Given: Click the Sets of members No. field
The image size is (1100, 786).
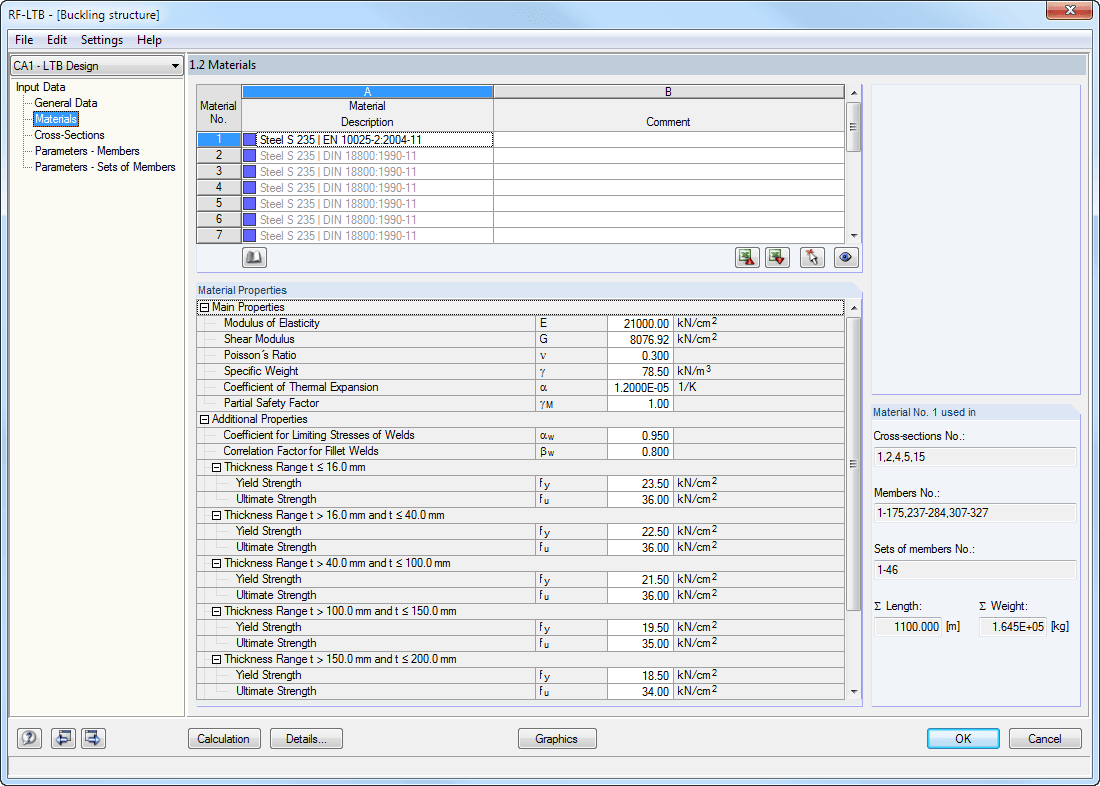Looking at the screenshot, I should tap(974, 570).
